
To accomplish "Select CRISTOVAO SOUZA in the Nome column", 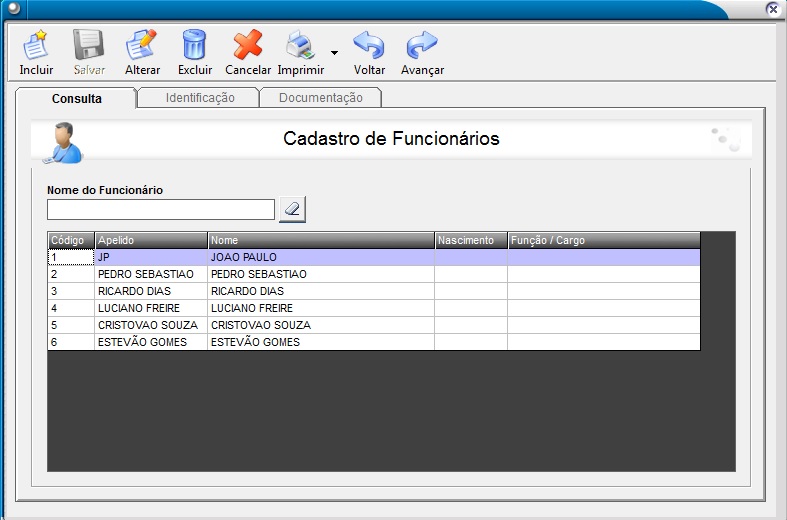I will [x=321, y=325].
